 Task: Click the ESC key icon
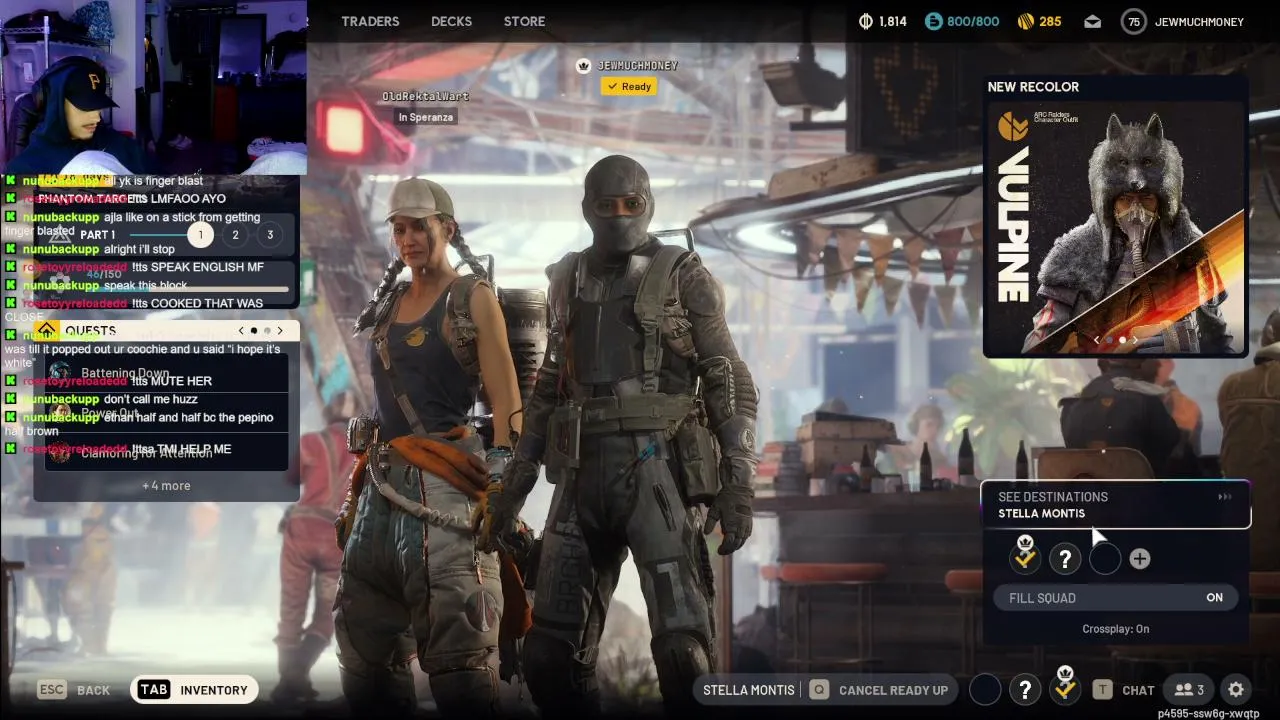click(52, 690)
